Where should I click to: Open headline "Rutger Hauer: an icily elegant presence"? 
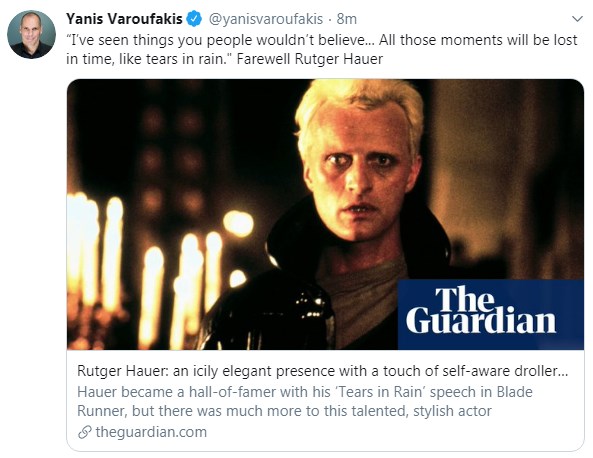pos(323,371)
